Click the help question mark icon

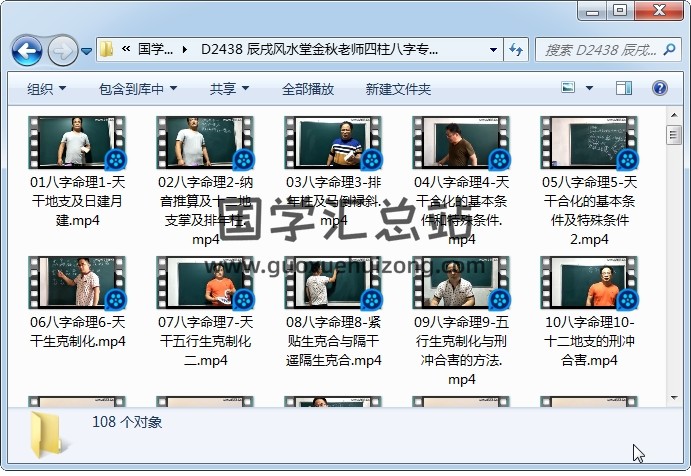tap(660, 89)
